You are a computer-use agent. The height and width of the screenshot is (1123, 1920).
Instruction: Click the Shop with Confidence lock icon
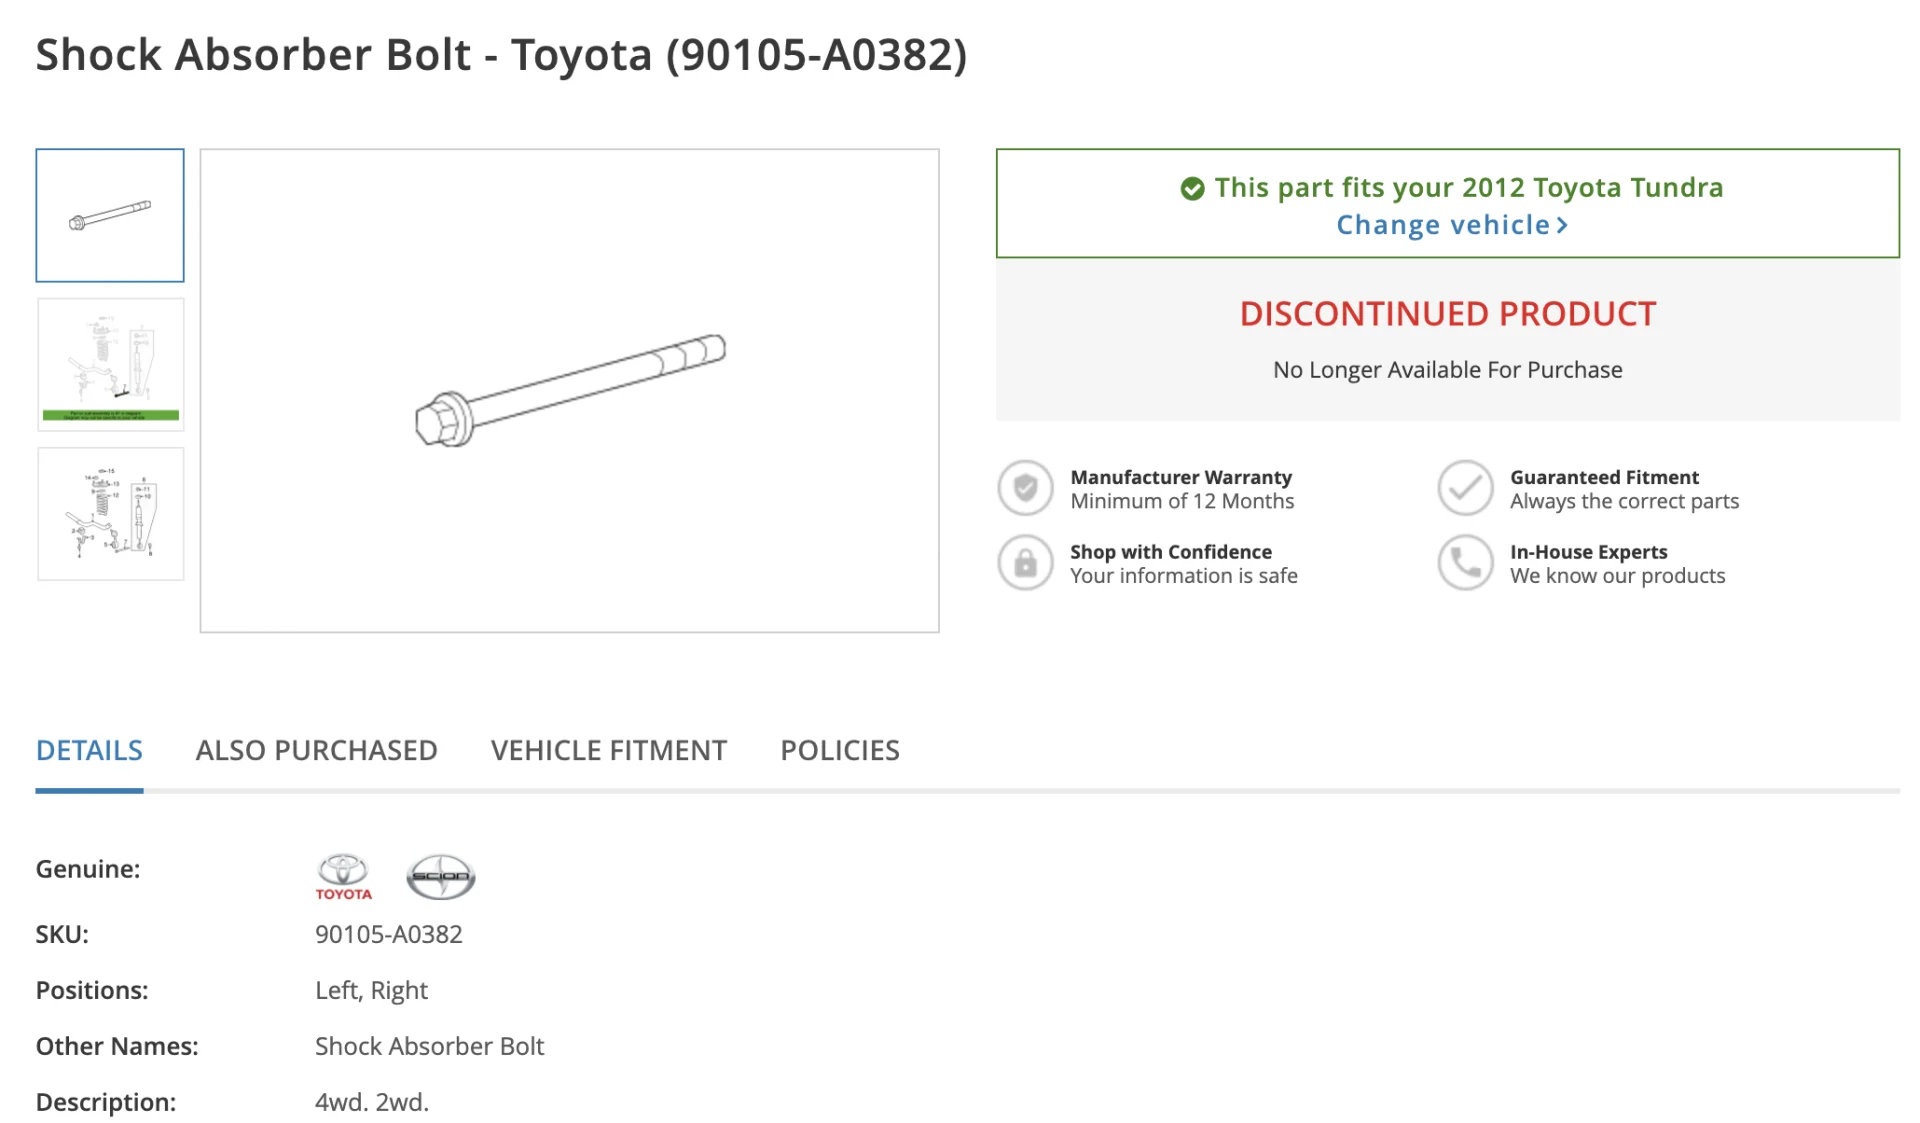(1025, 563)
